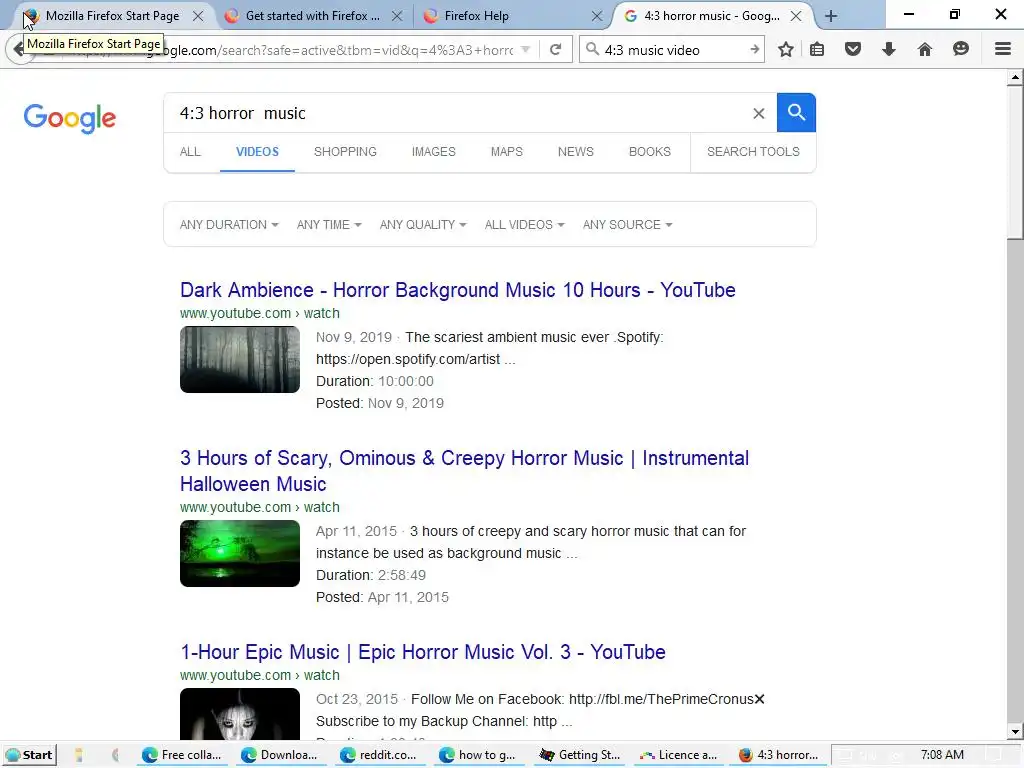Select the NEWS search category
The image size is (1024, 768).
click(x=575, y=152)
